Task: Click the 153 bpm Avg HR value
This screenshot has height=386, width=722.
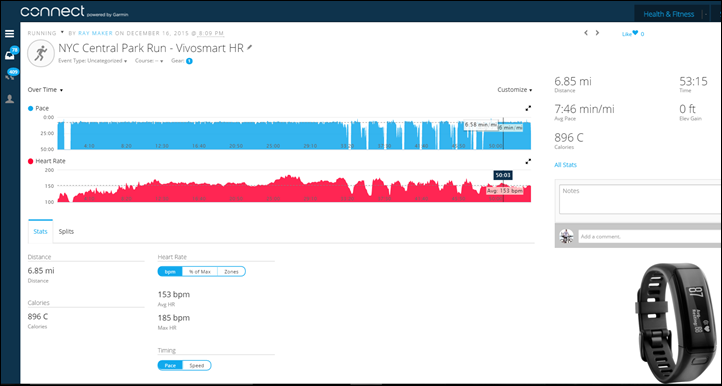Action: click(x=174, y=294)
